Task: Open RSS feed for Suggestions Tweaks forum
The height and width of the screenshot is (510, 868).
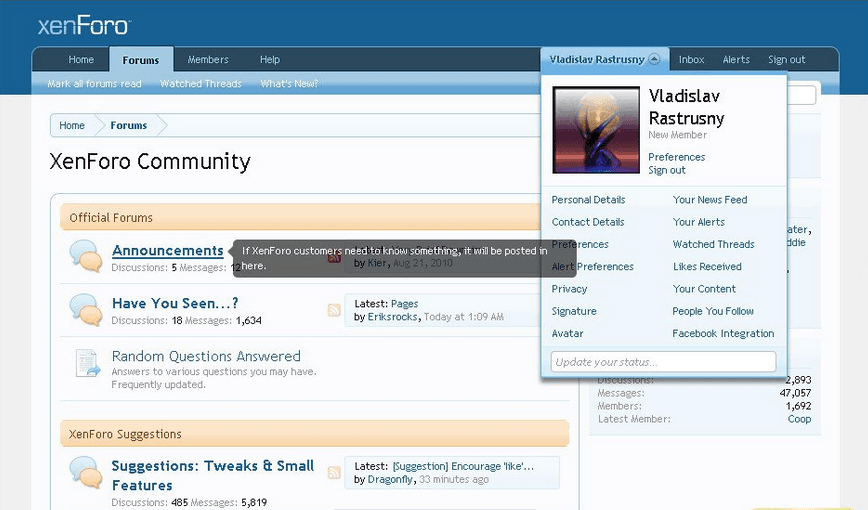Action: 334,472
